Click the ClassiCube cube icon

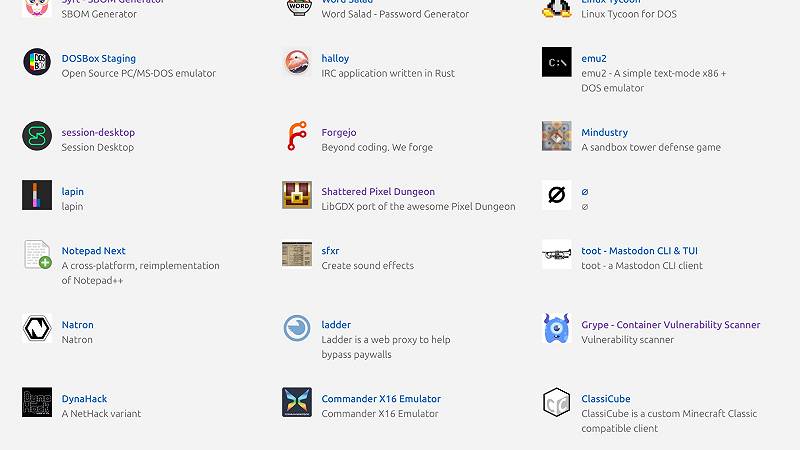click(x=557, y=402)
